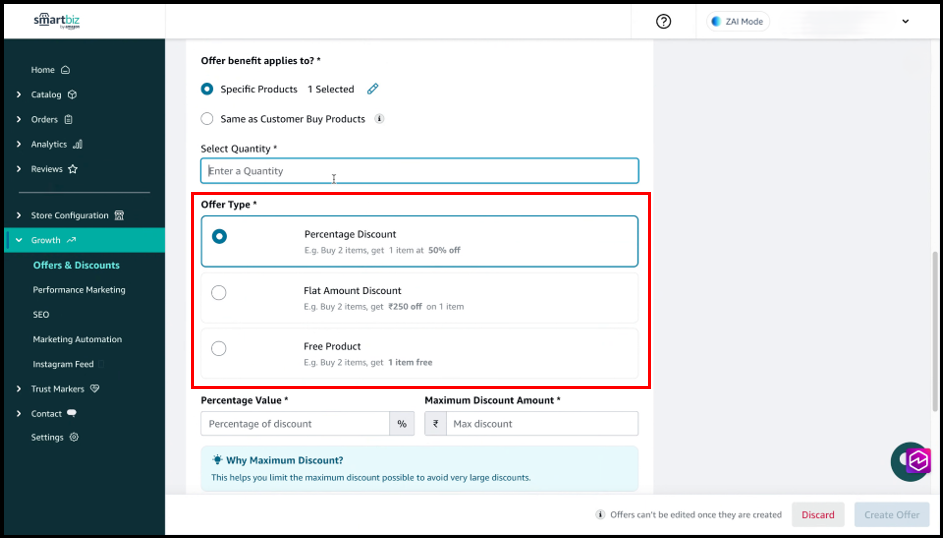This screenshot has width=943, height=538.
Task: Click the Store Configuration shop icon
Action: point(119,215)
